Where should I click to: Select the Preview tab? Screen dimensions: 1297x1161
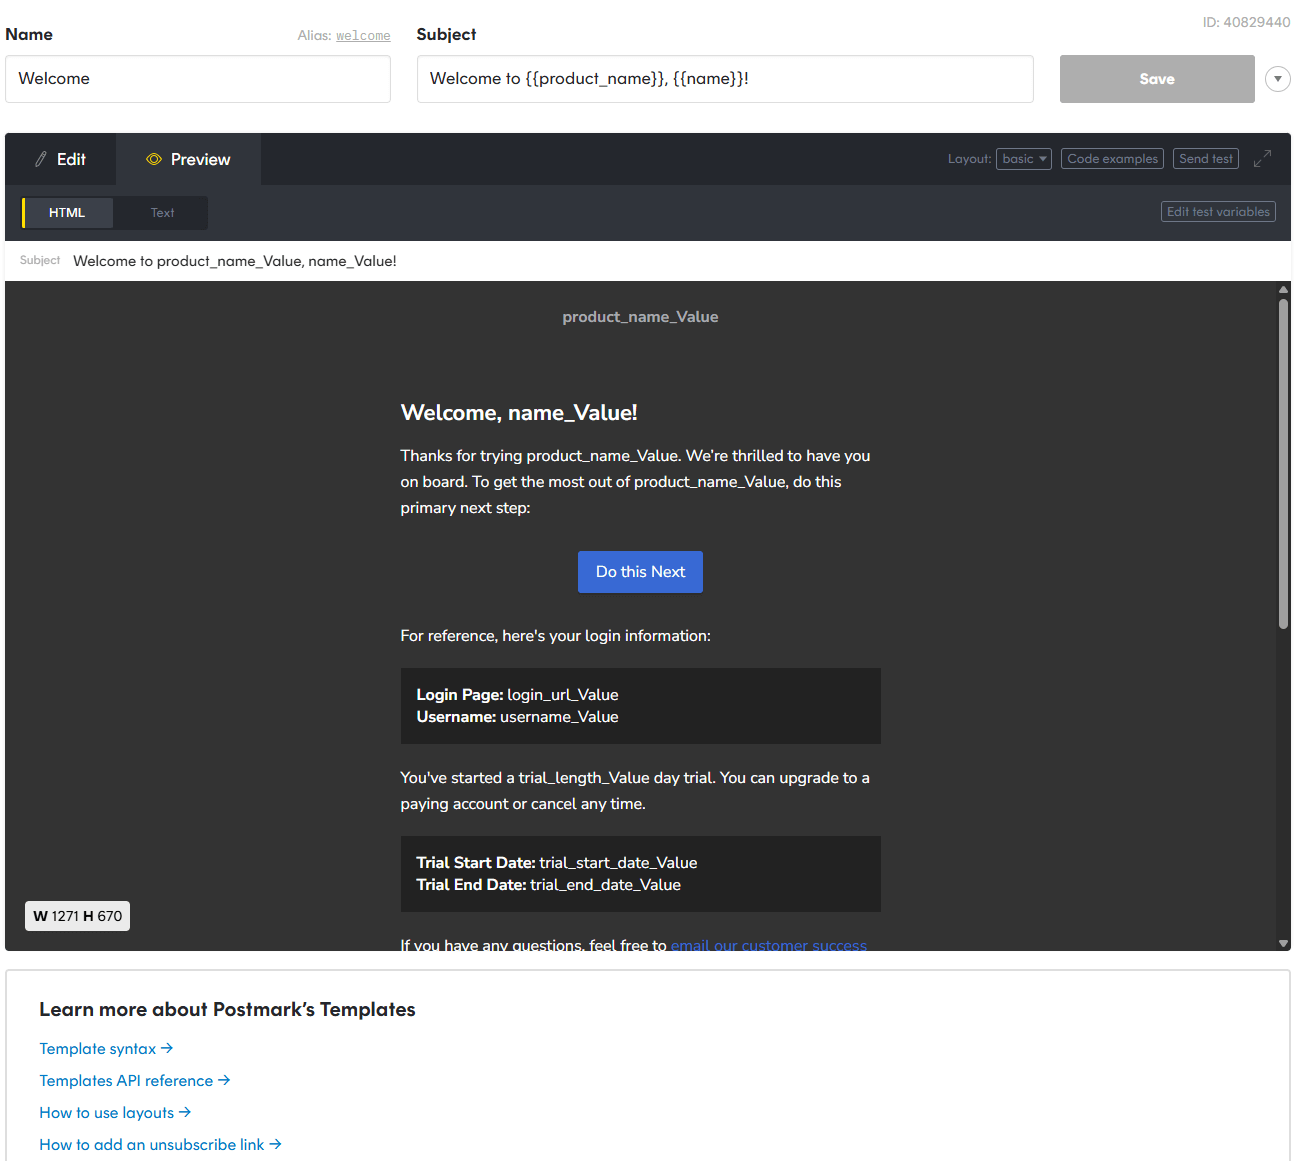pos(188,159)
